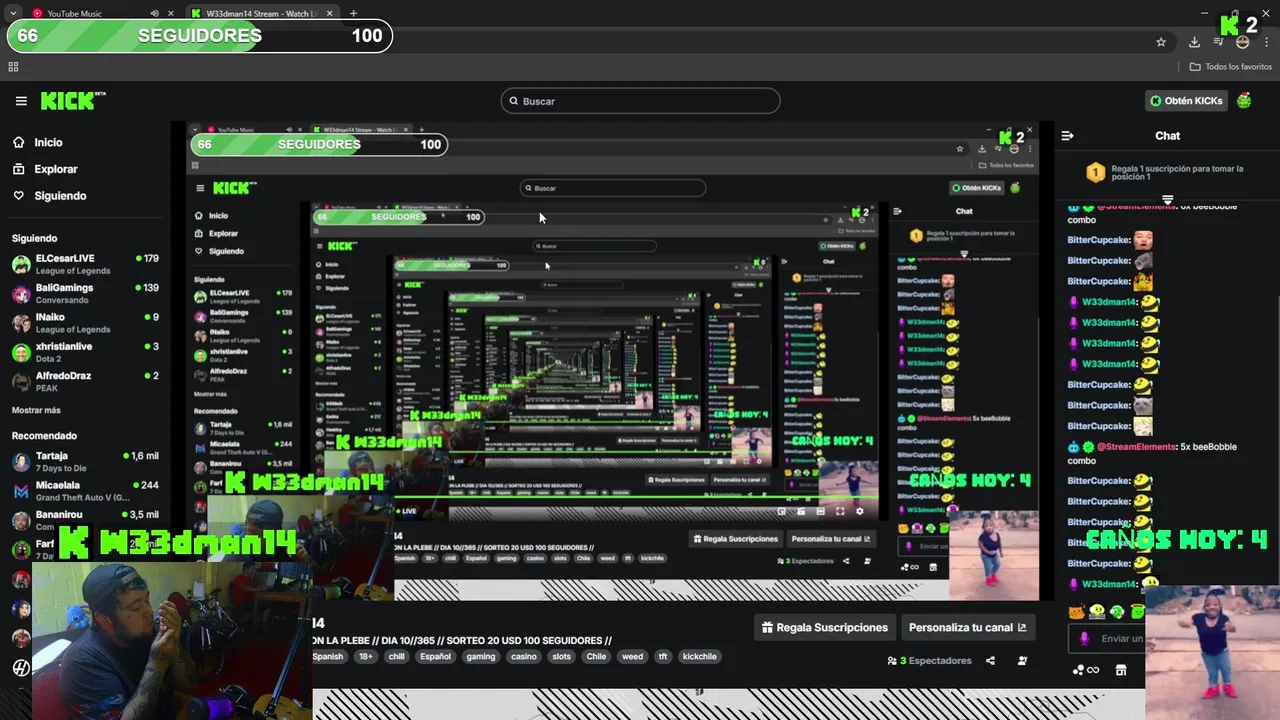
Task: Click the round logo icon at sidebar bottom
Action: click(x=21, y=668)
